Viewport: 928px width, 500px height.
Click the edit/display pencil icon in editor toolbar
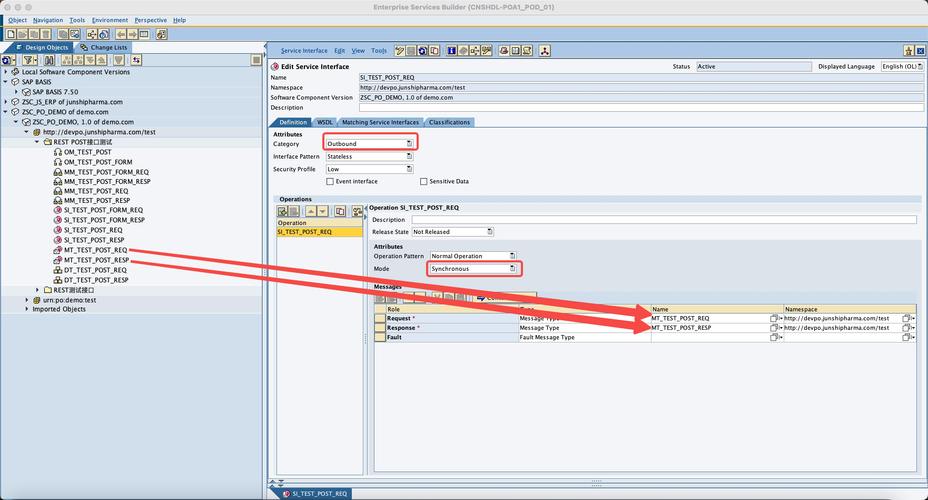(x=400, y=50)
